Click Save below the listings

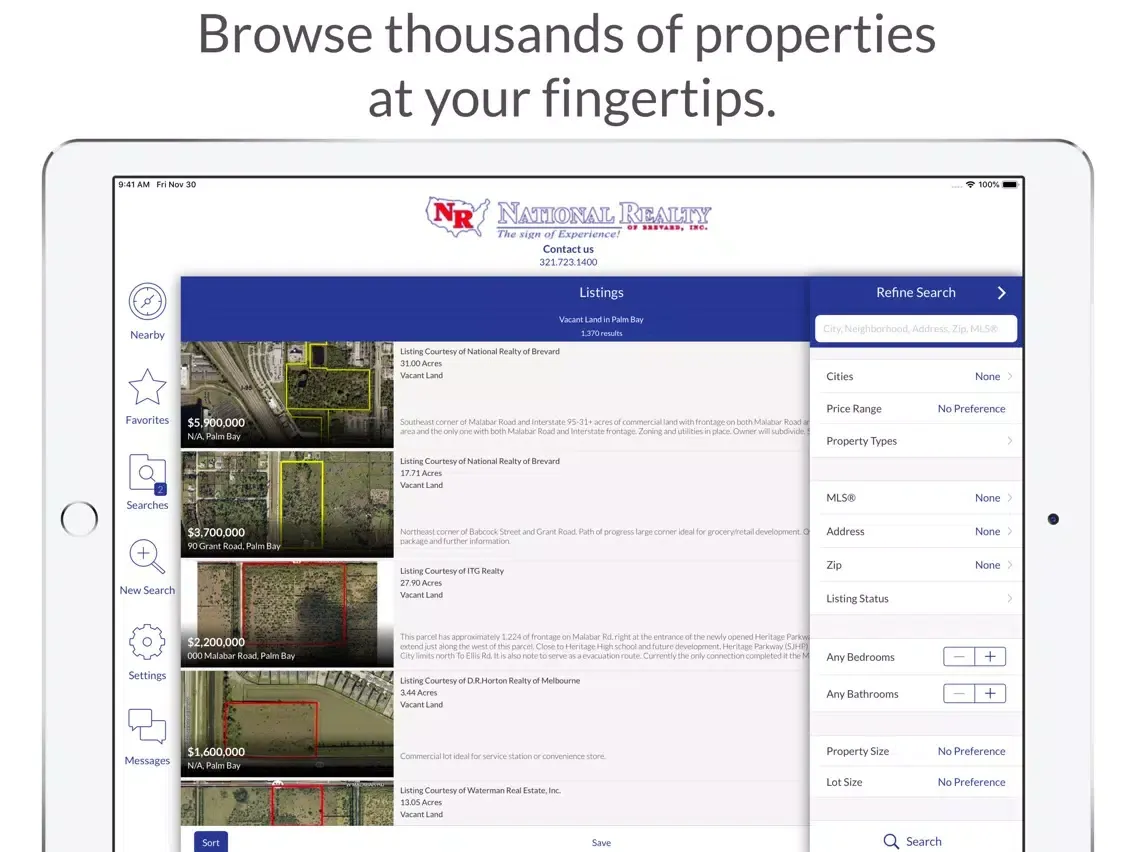[x=601, y=843]
